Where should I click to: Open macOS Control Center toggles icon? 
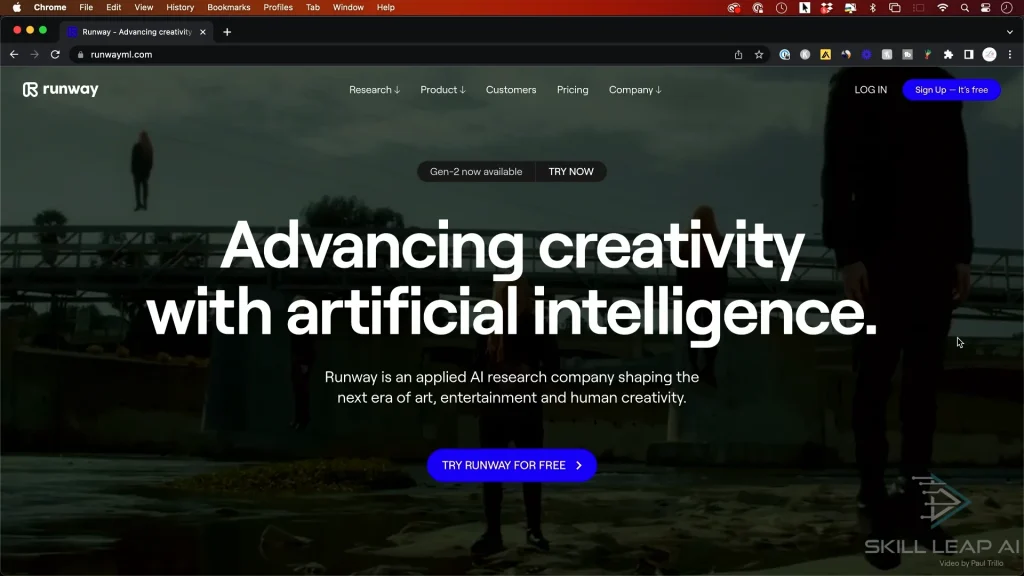pyautogui.click(x=985, y=7)
